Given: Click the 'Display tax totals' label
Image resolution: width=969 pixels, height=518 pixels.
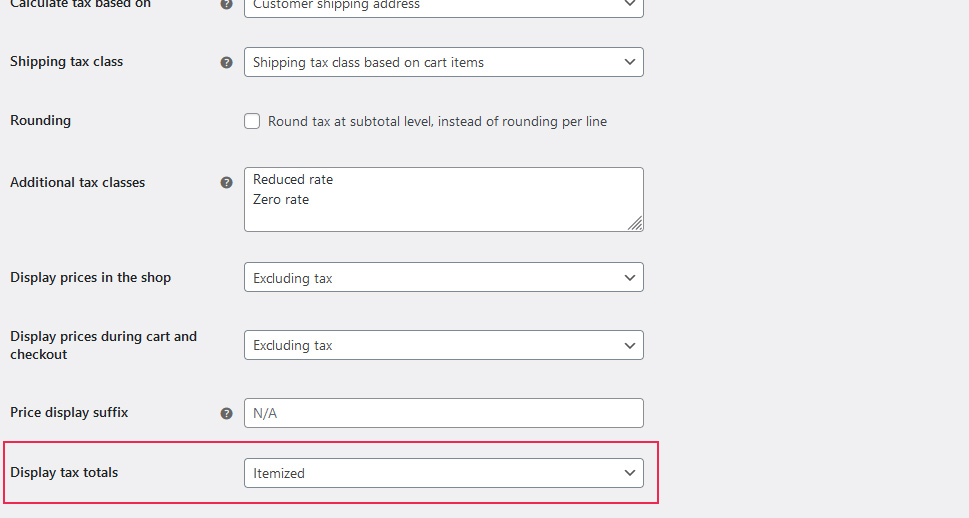Looking at the screenshot, I should pyautogui.click(x=64, y=473).
